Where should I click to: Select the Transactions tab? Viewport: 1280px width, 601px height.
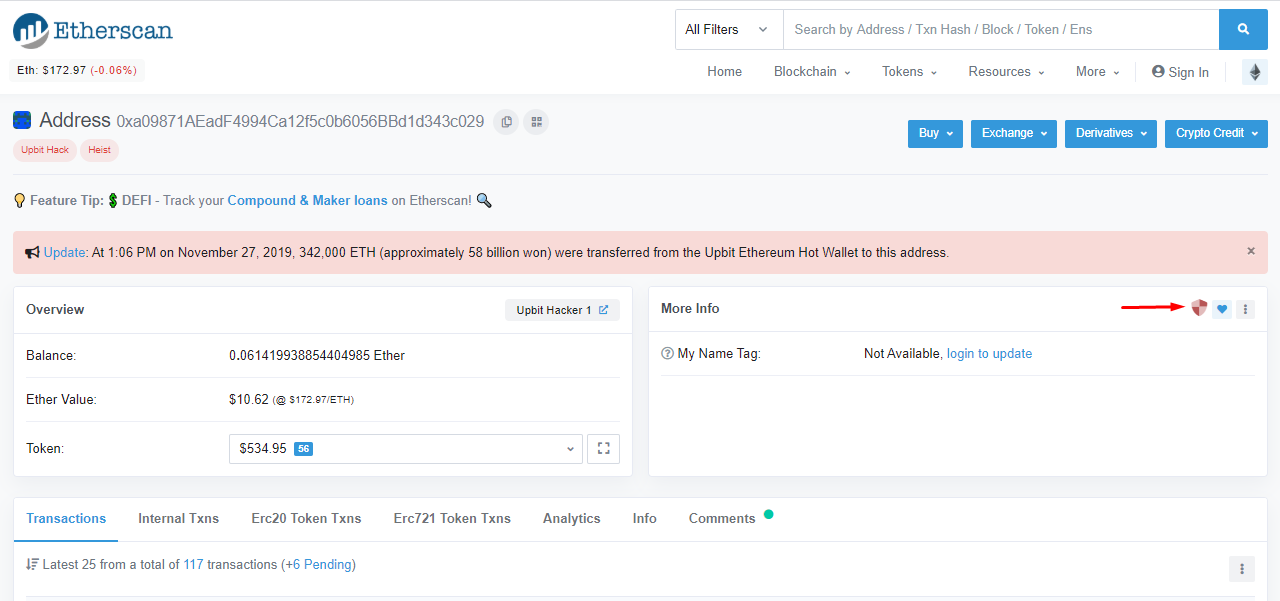66,518
